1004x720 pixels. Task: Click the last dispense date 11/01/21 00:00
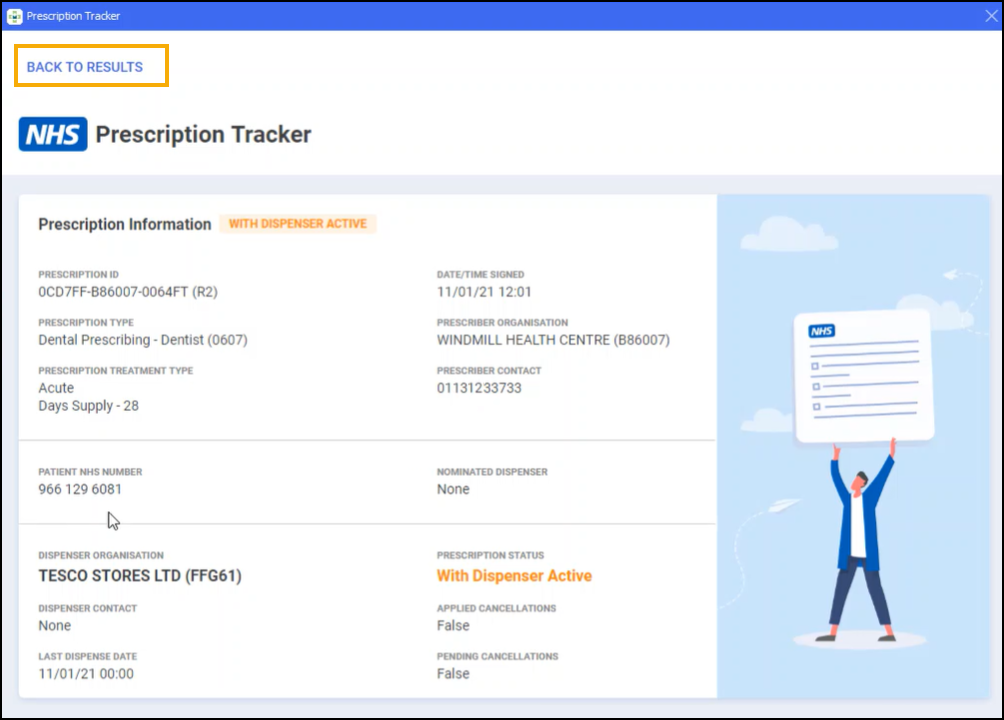(x=86, y=674)
